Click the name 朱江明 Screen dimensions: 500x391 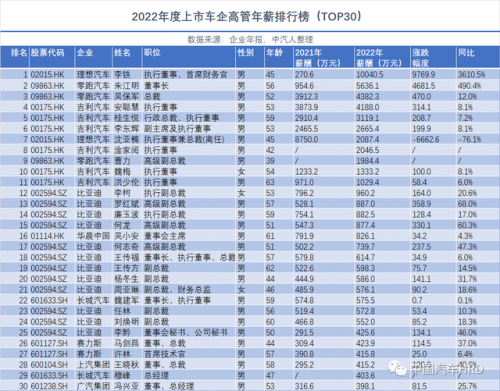pos(126,86)
